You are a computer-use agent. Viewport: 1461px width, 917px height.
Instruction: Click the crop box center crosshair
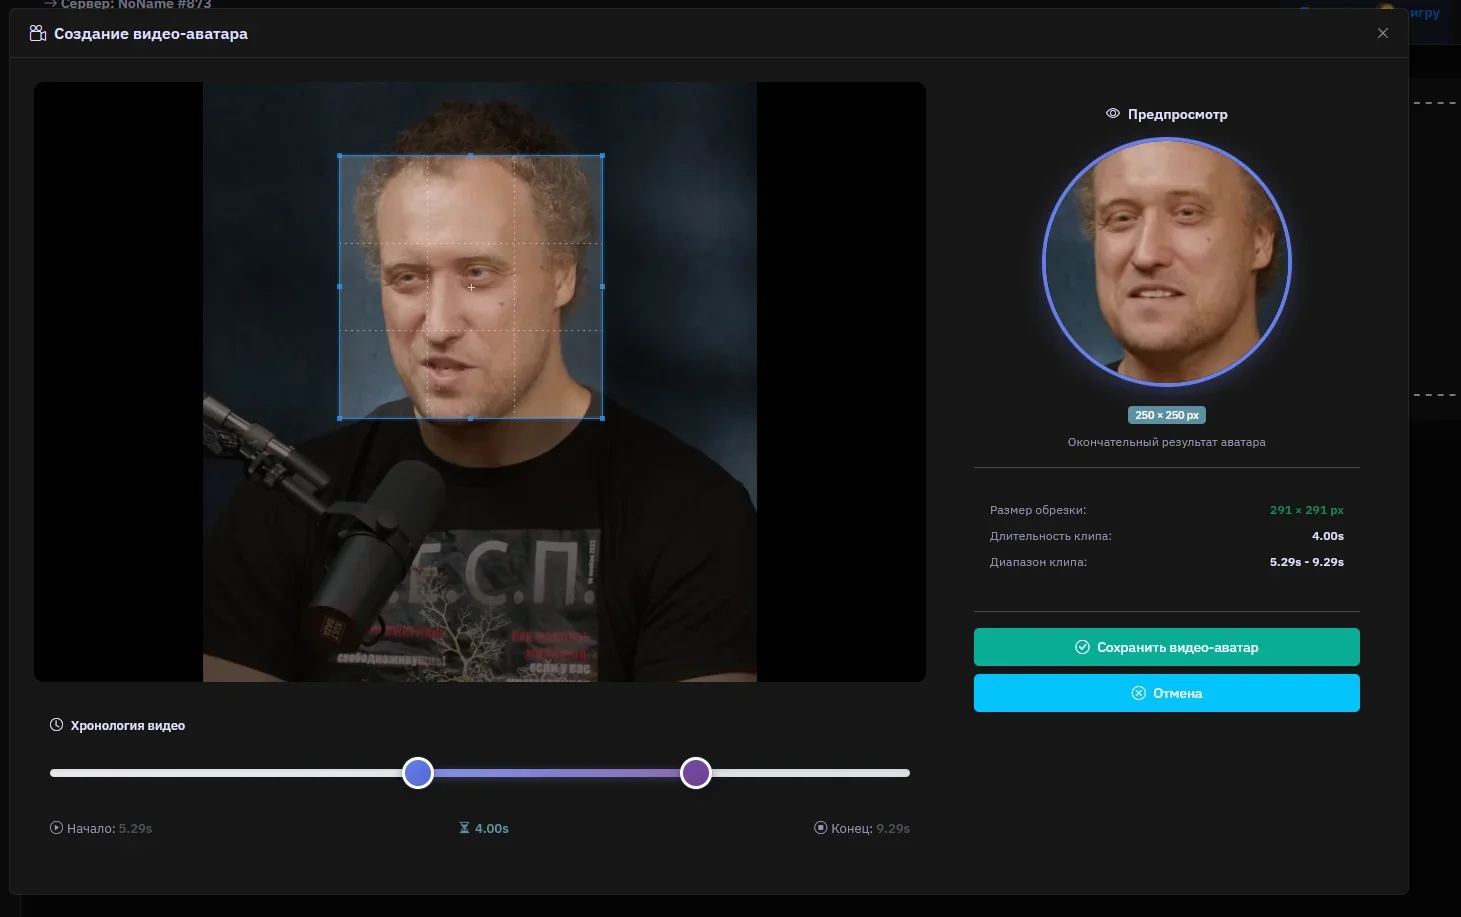click(x=471, y=287)
